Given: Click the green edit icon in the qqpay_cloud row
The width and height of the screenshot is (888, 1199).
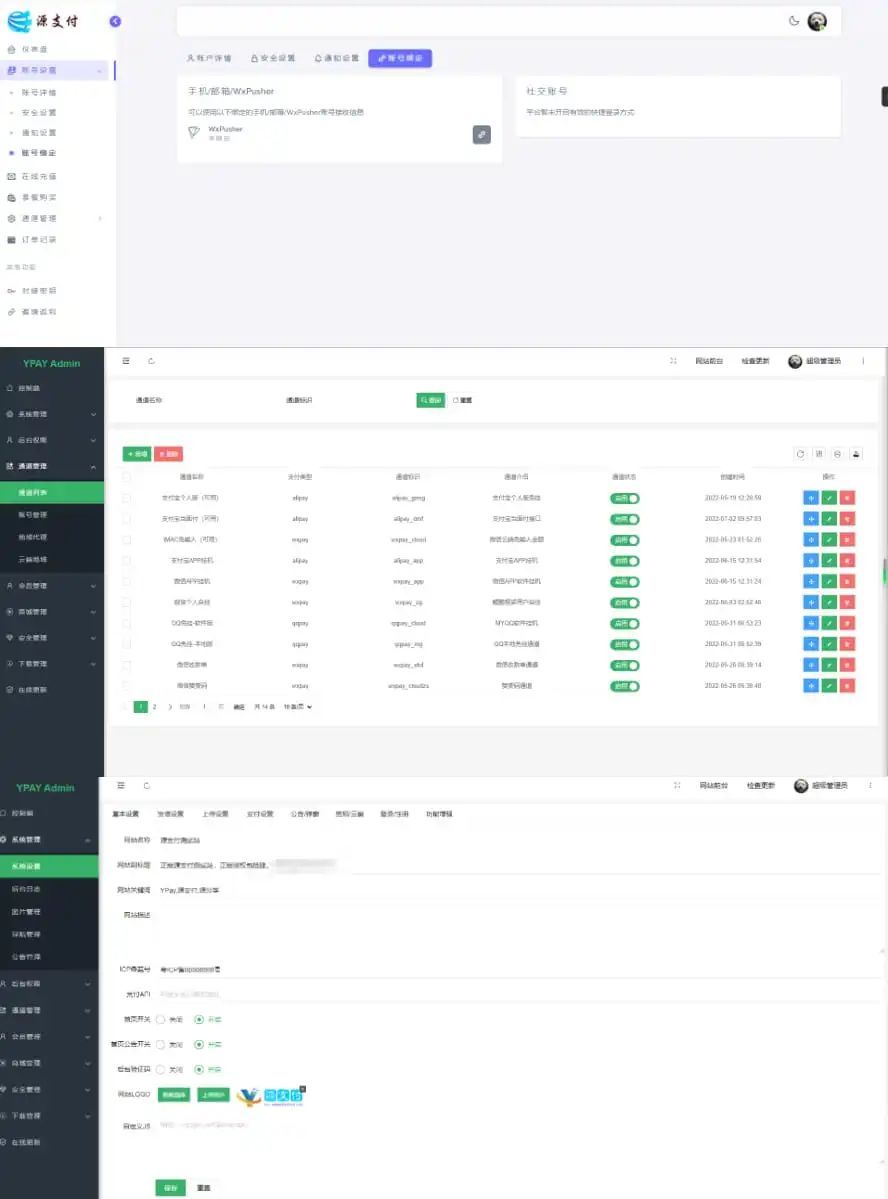Looking at the screenshot, I should 829,623.
